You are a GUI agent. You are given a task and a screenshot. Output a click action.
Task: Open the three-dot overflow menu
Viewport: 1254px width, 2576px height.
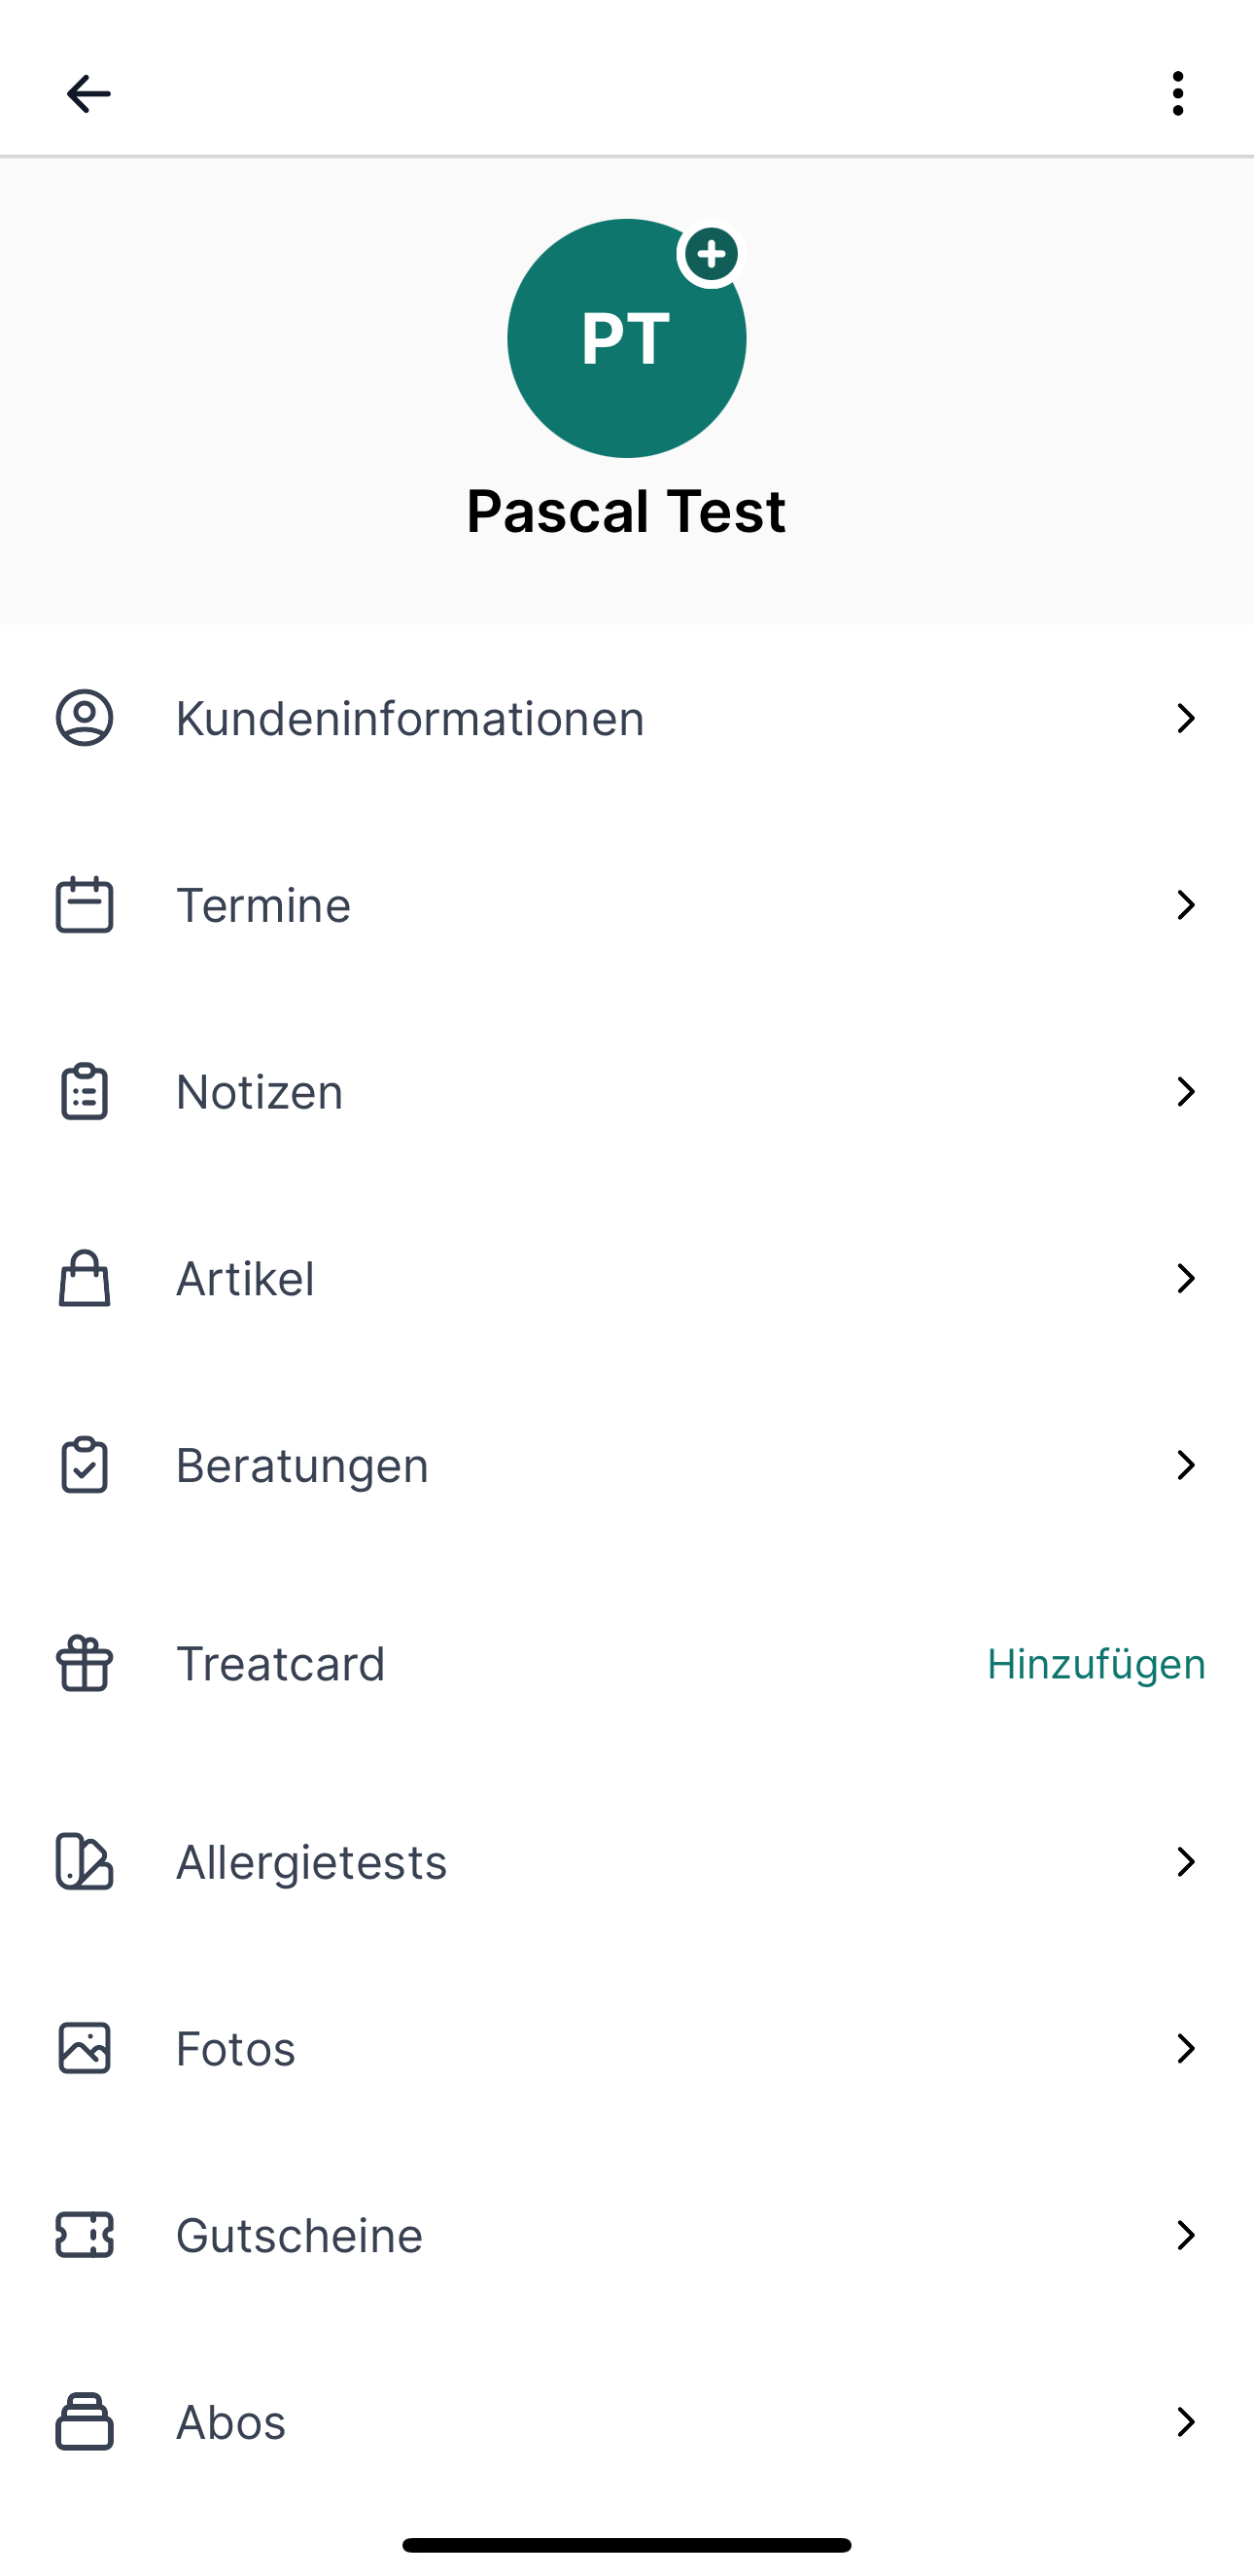[x=1178, y=94]
